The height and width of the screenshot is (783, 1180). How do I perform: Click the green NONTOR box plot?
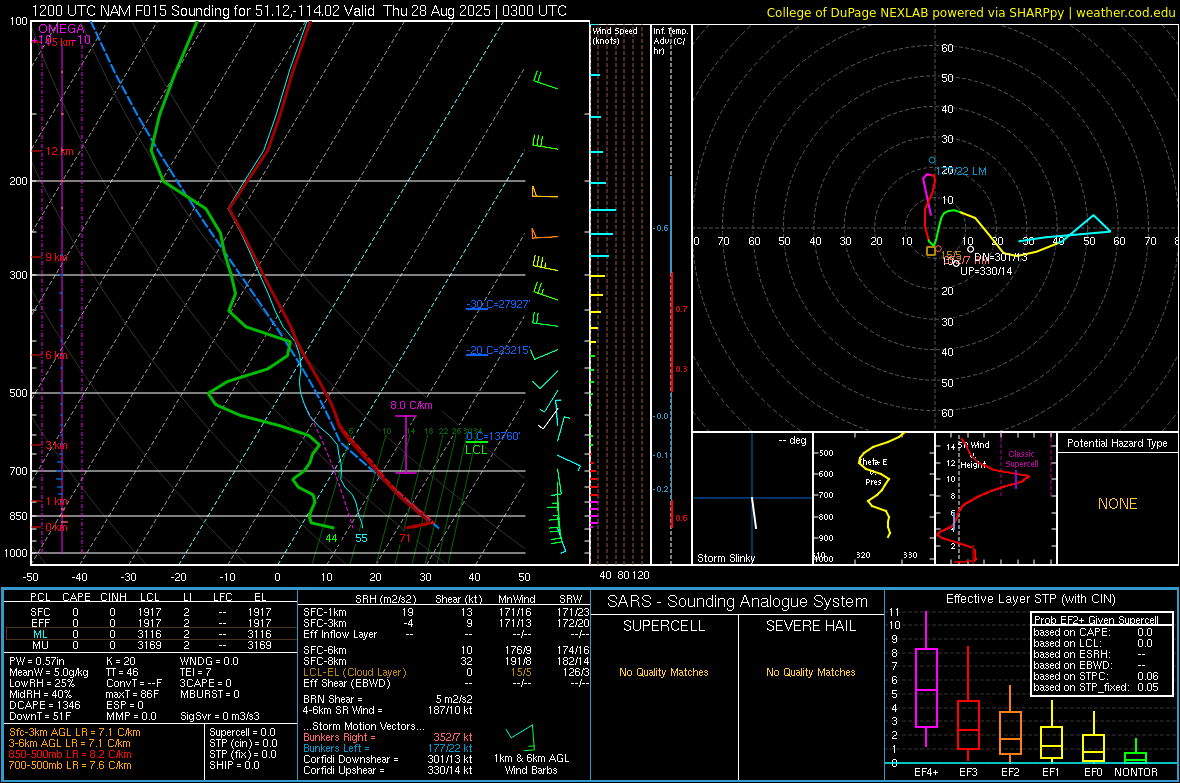(1136, 751)
